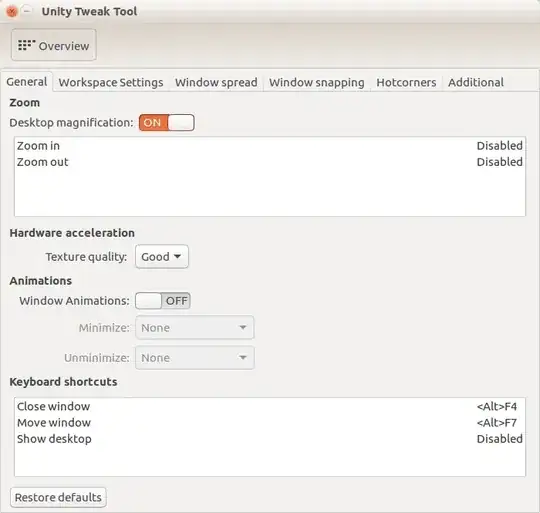Go to the Window snapping tab
The height and width of the screenshot is (513, 540).
(x=317, y=83)
